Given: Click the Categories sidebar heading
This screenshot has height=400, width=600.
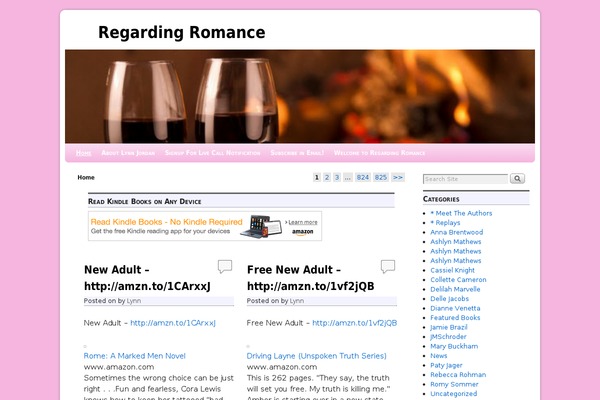Looking at the screenshot, I should point(441,199).
